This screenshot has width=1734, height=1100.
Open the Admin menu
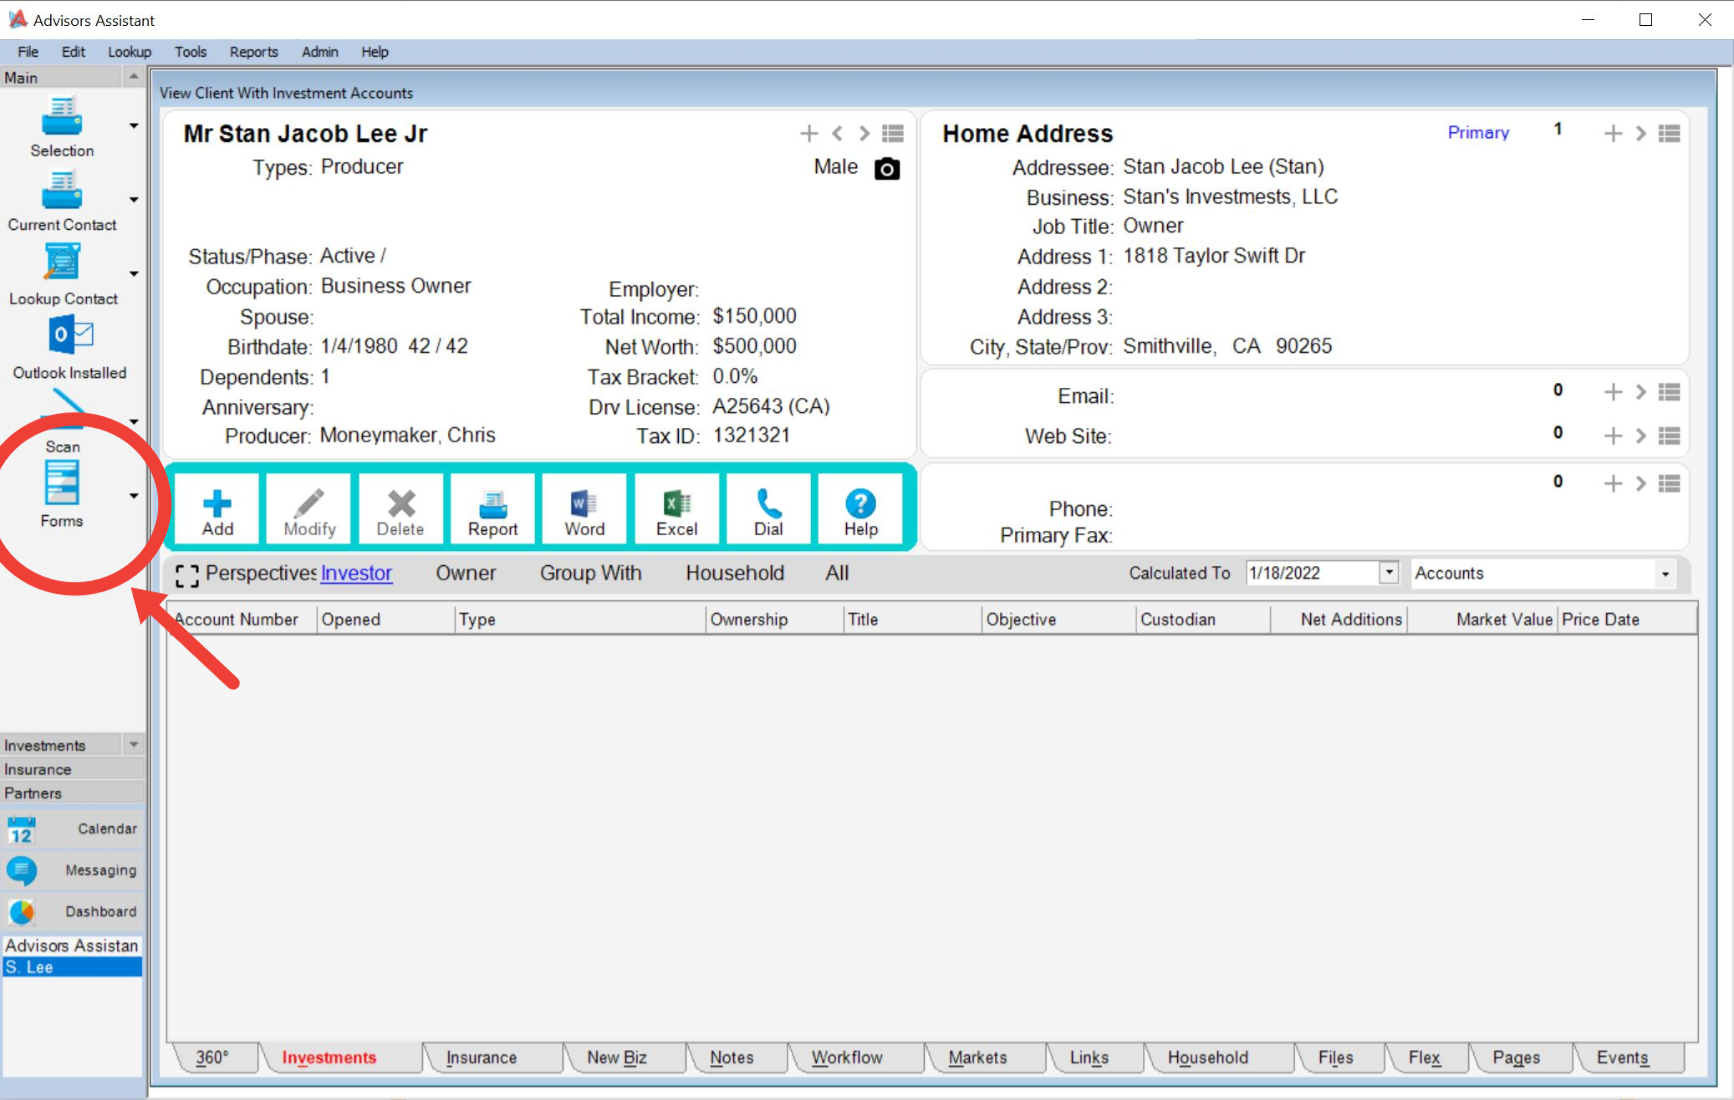coord(320,52)
